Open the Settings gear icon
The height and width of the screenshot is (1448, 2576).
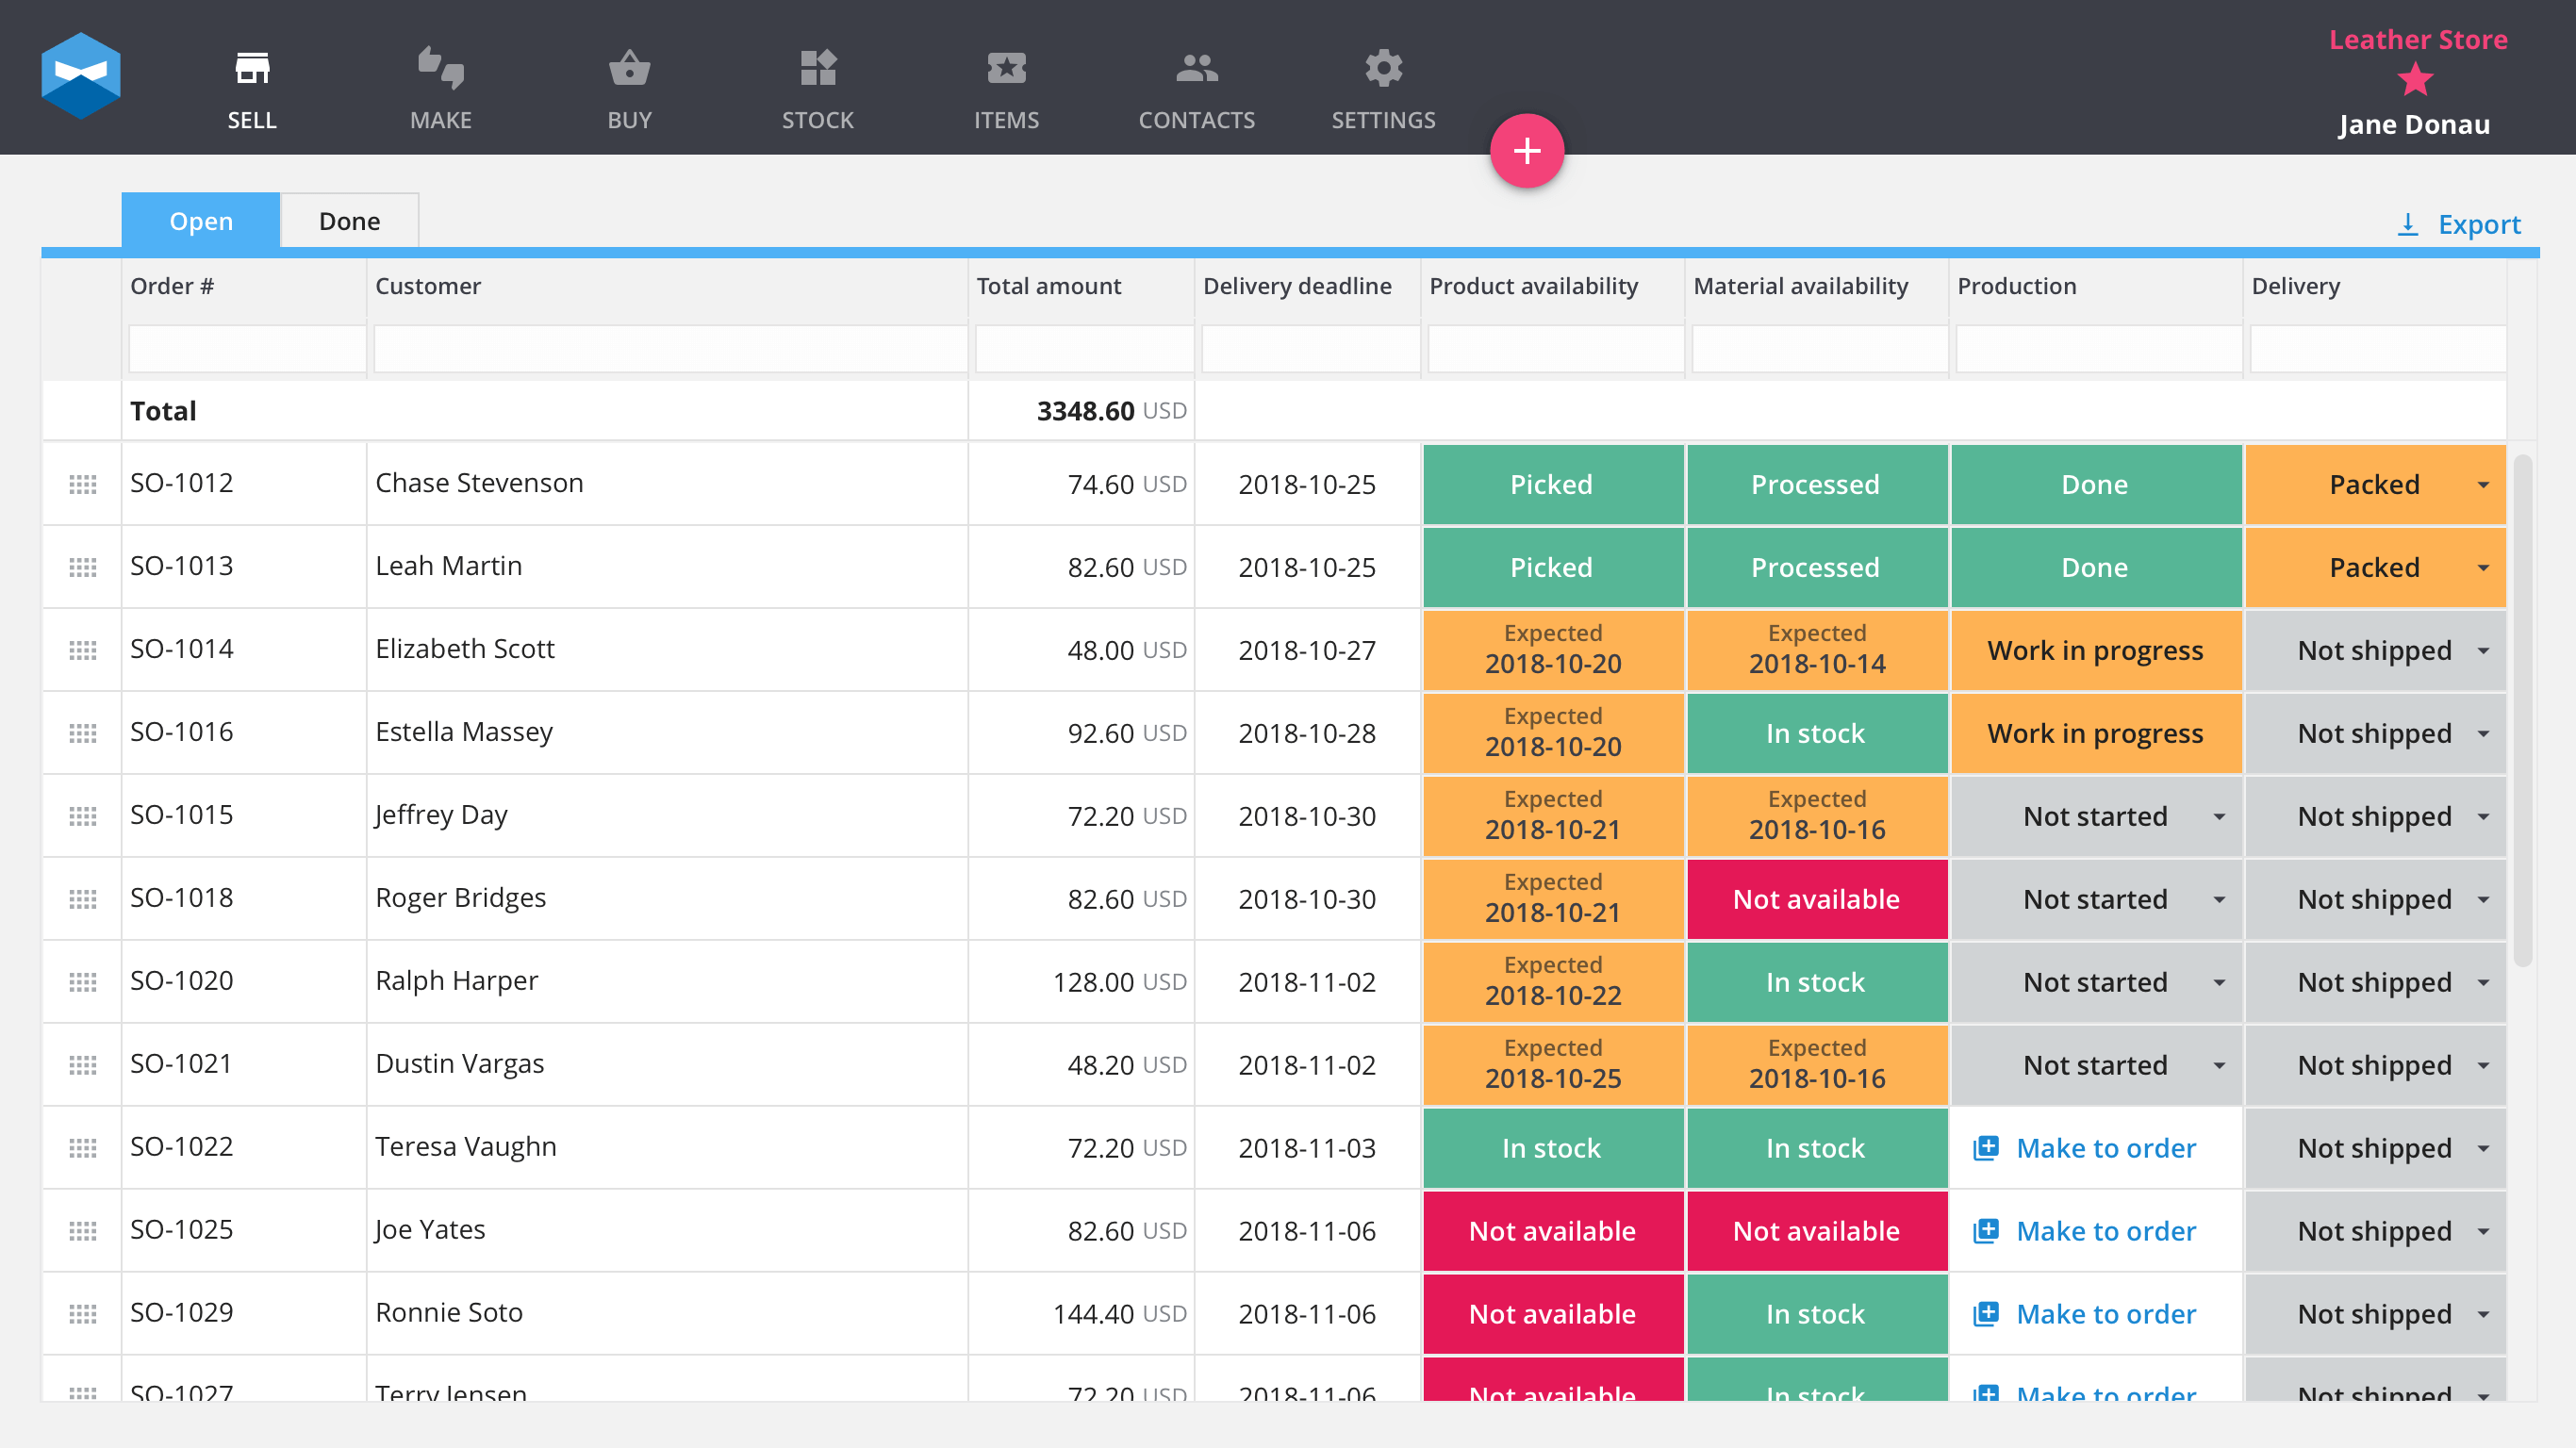[1383, 68]
